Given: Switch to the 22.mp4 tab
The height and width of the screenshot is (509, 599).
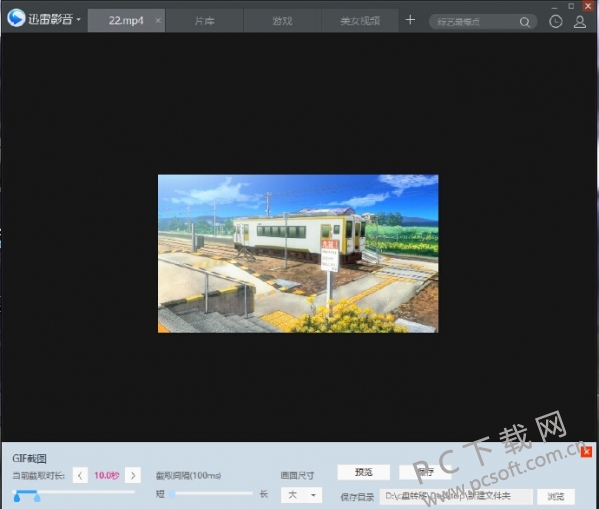Looking at the screenshot, I should coord(126,21).
